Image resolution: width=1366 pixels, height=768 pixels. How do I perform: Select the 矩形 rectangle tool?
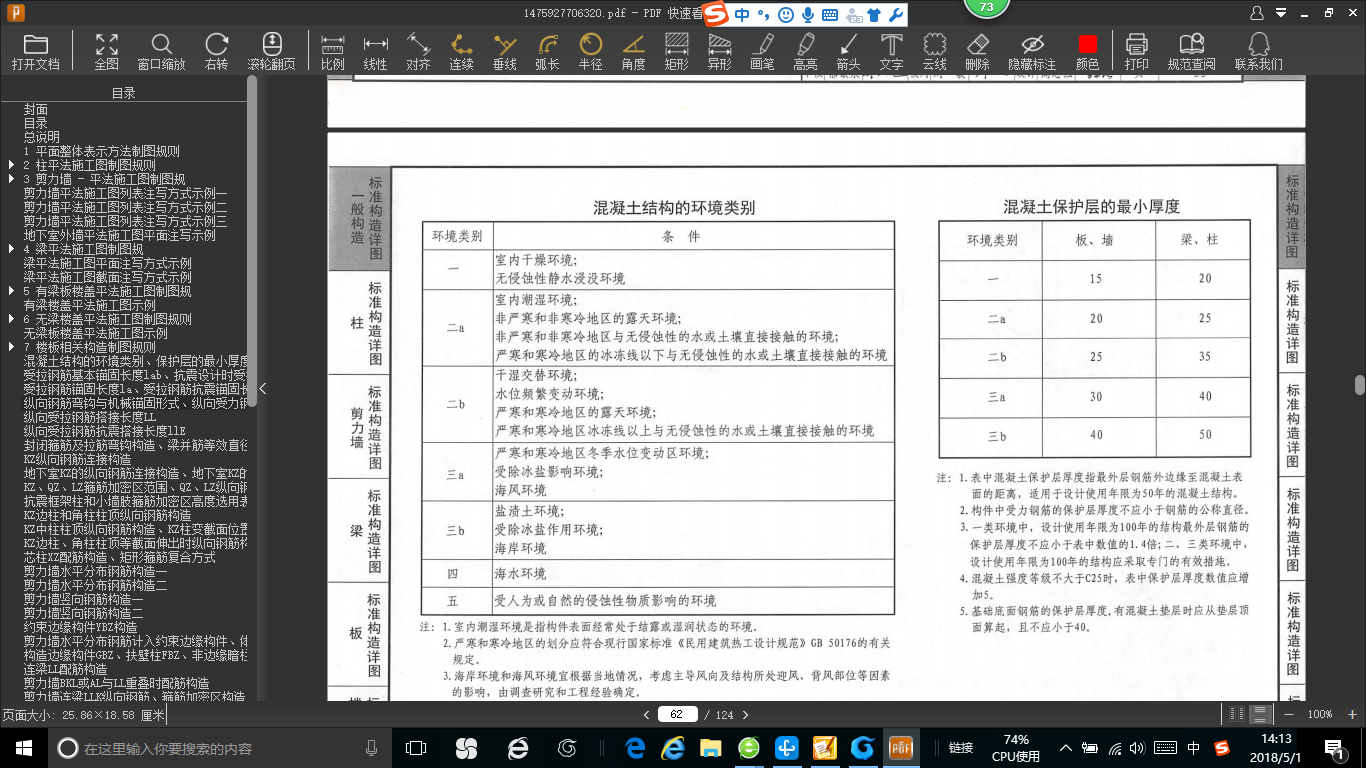(677, 51)
